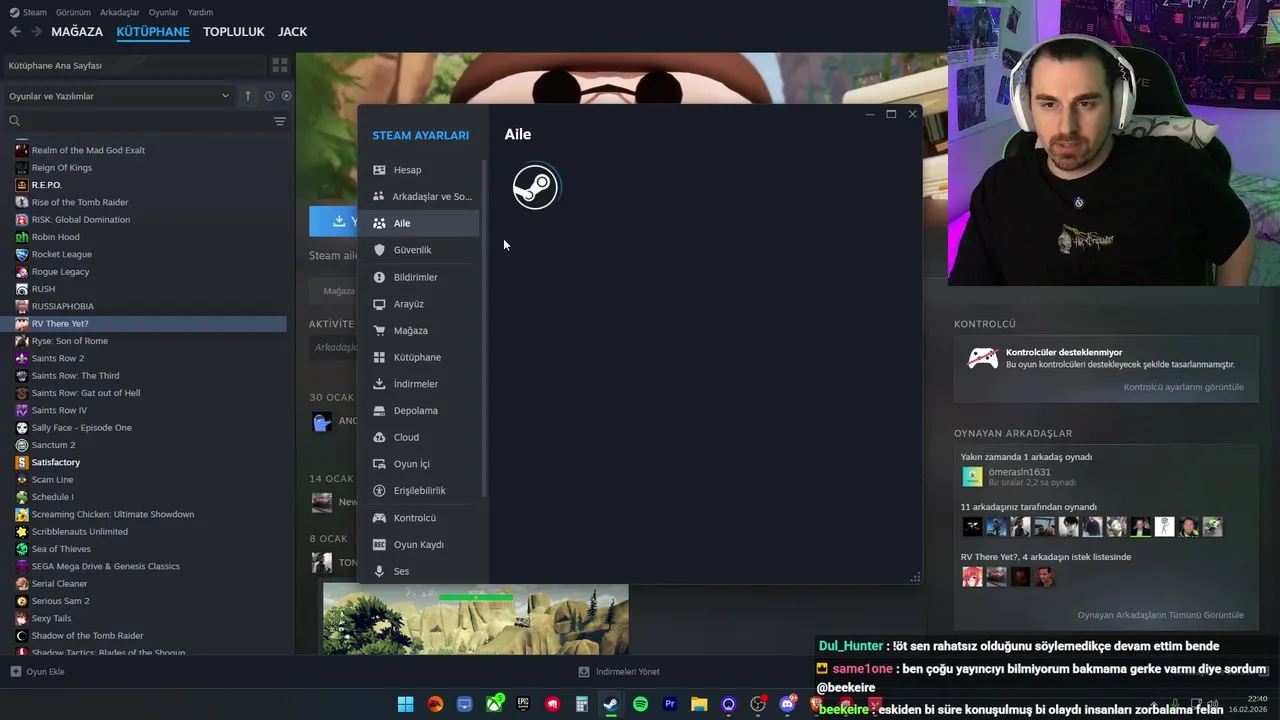Open Calculator from taskbar
The width and height of the screenshot is (1280, 720).
582,704
